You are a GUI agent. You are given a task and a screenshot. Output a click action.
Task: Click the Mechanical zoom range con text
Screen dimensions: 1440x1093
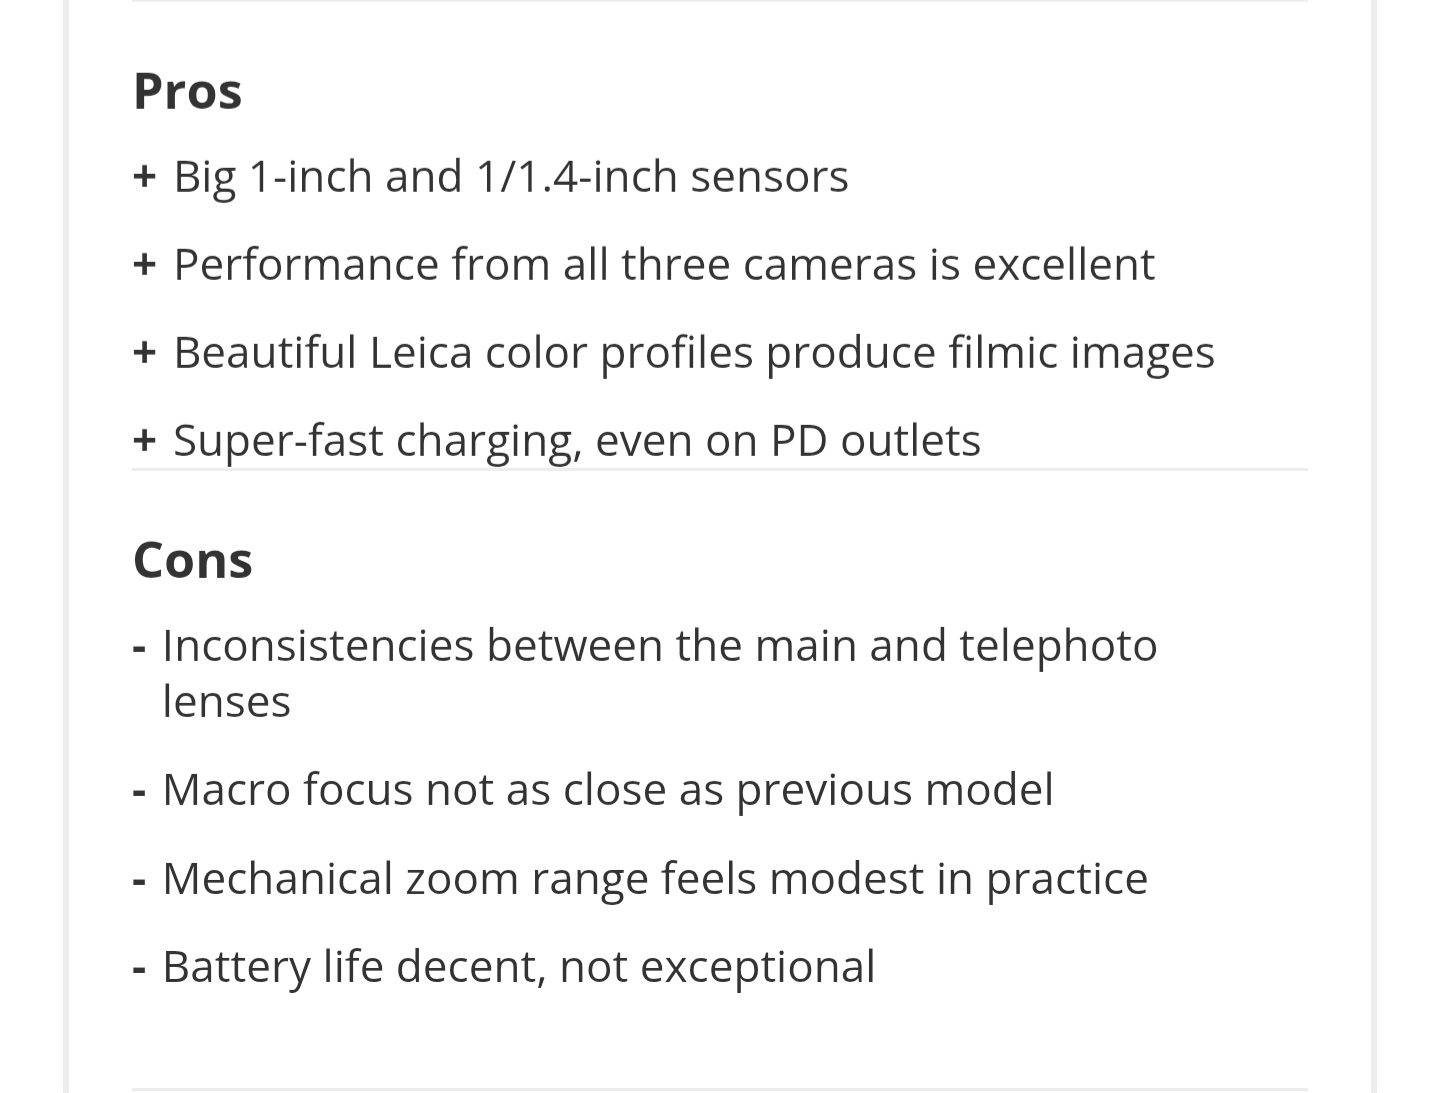tap(655, 879)
